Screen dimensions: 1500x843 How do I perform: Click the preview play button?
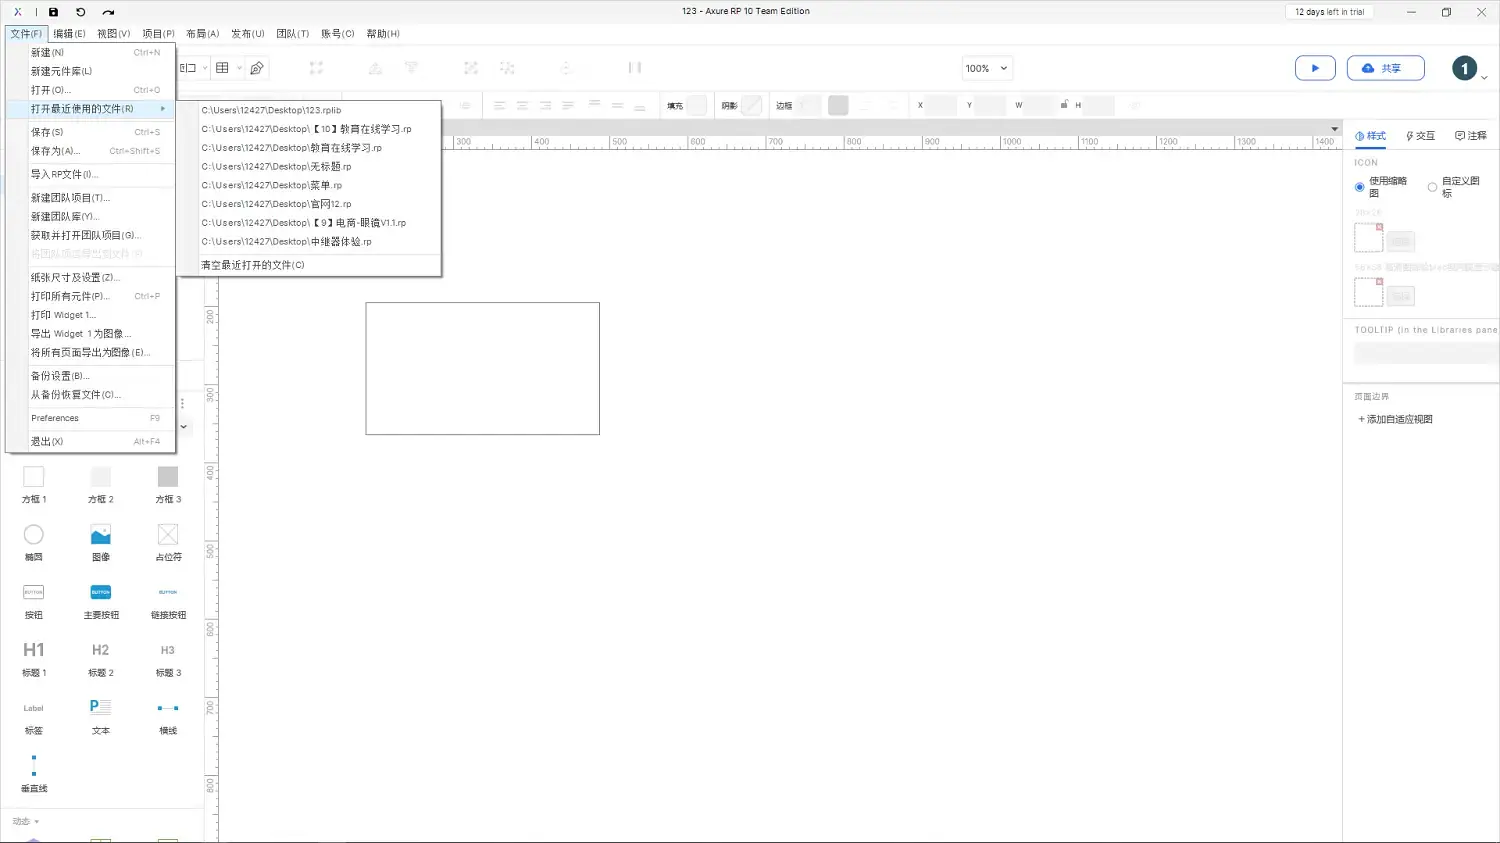point(1315,68)
